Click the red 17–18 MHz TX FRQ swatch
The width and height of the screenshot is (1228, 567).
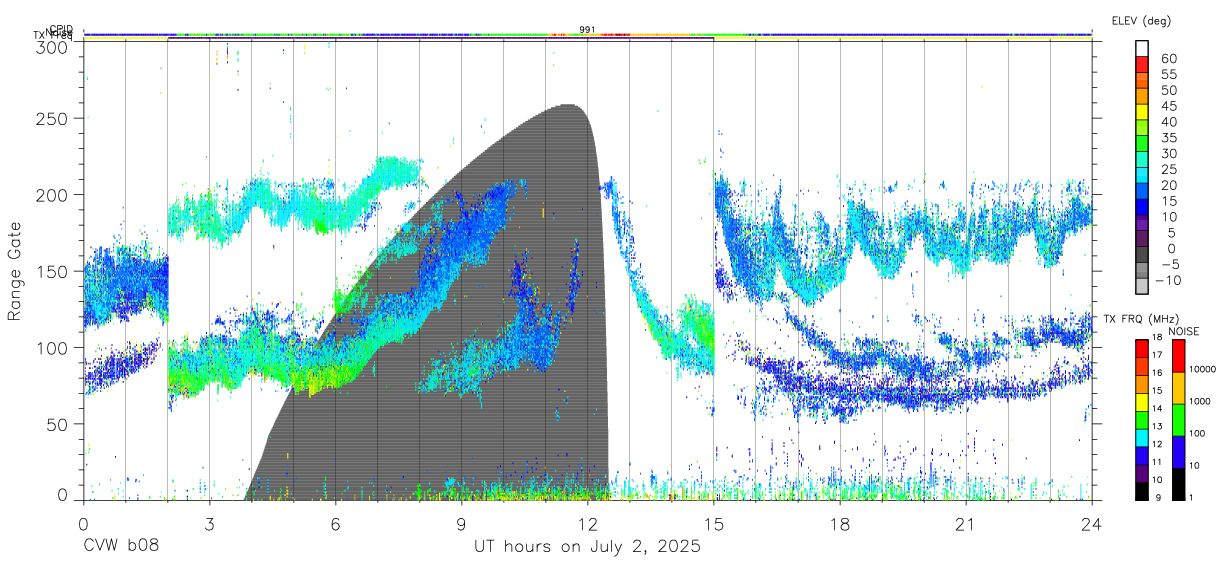[x=1143, y=346]
